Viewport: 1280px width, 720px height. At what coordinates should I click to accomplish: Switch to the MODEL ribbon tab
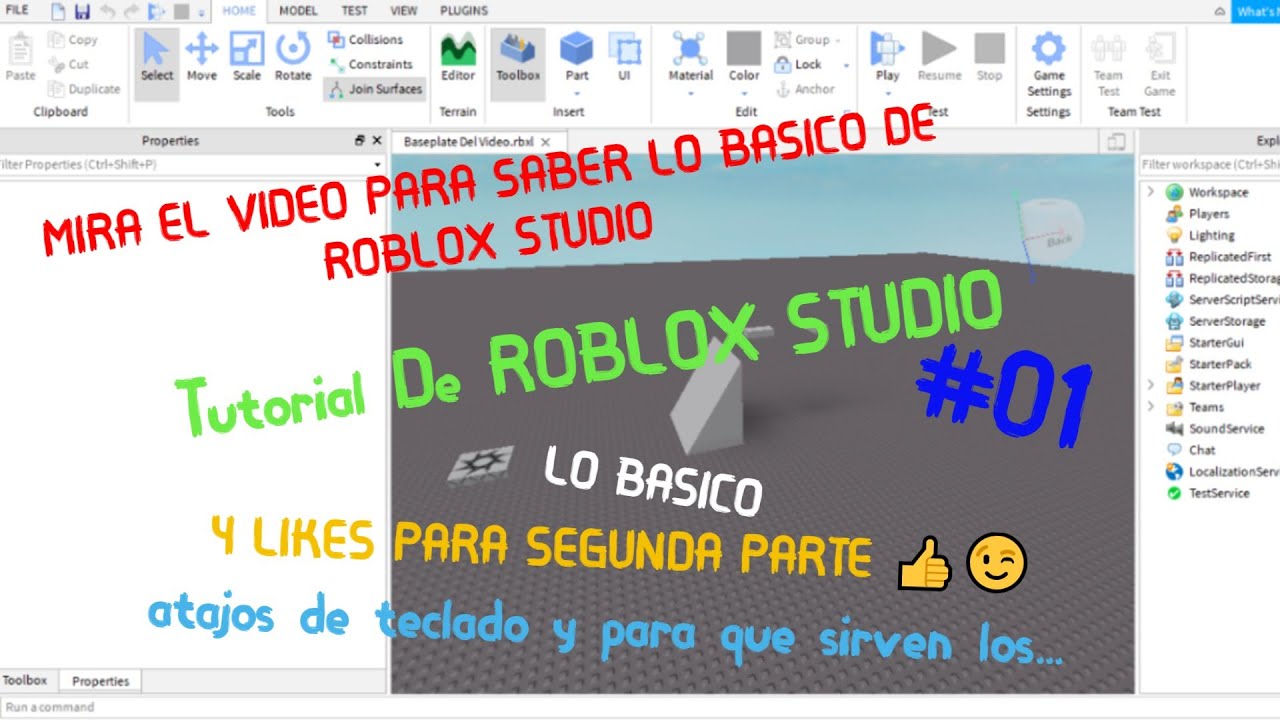pyautogui.click(x=298, y=11)
